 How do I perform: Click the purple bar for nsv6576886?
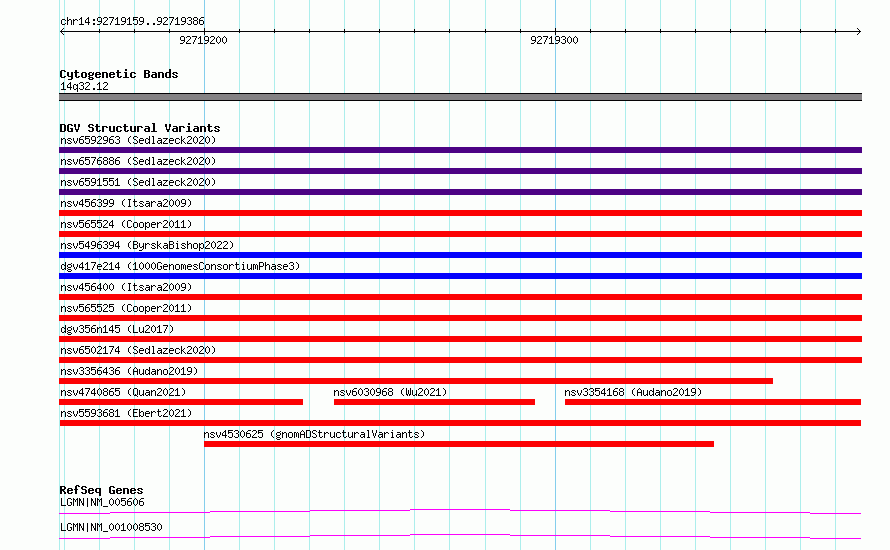point(460,171)
